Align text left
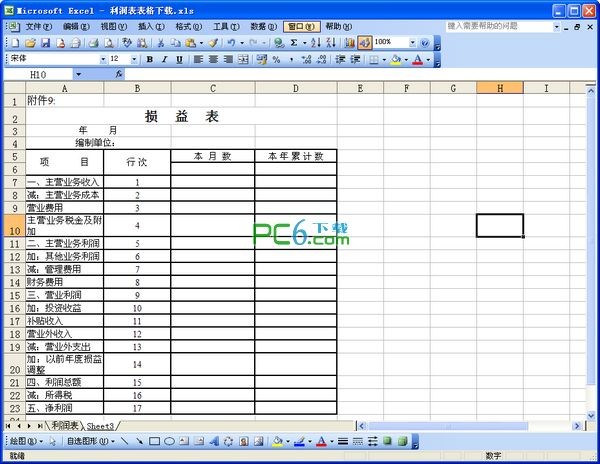The width and height of the screenshot is (600, 464). tap(198, 60)
